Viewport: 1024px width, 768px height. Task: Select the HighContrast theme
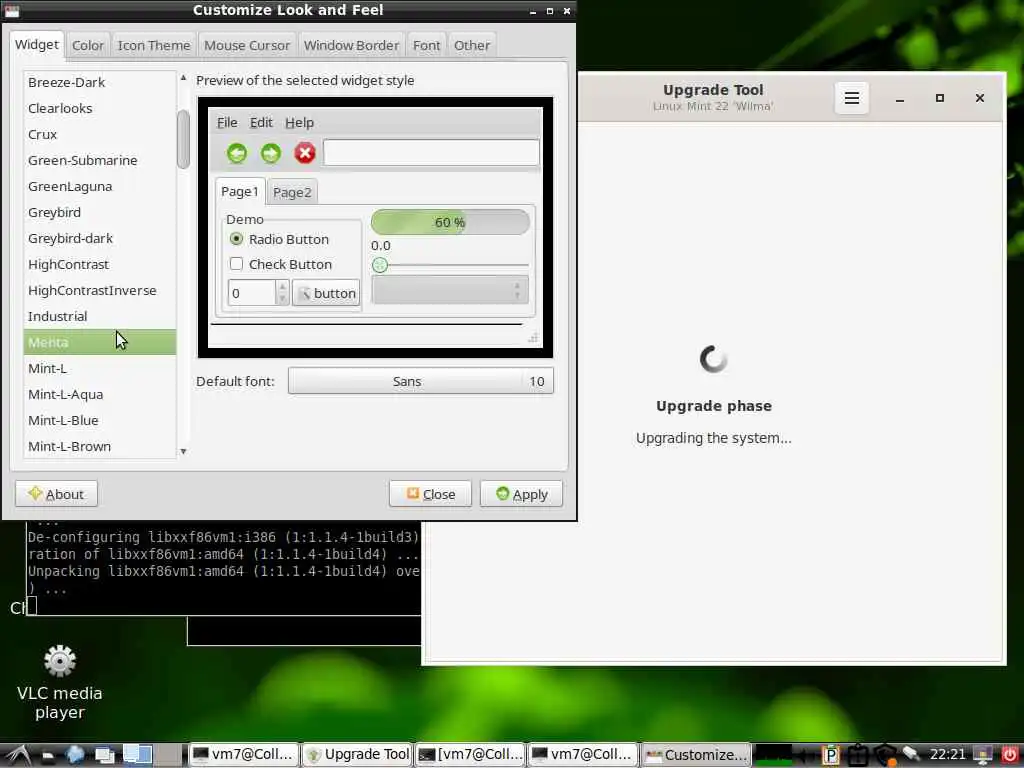click(100, 264)
